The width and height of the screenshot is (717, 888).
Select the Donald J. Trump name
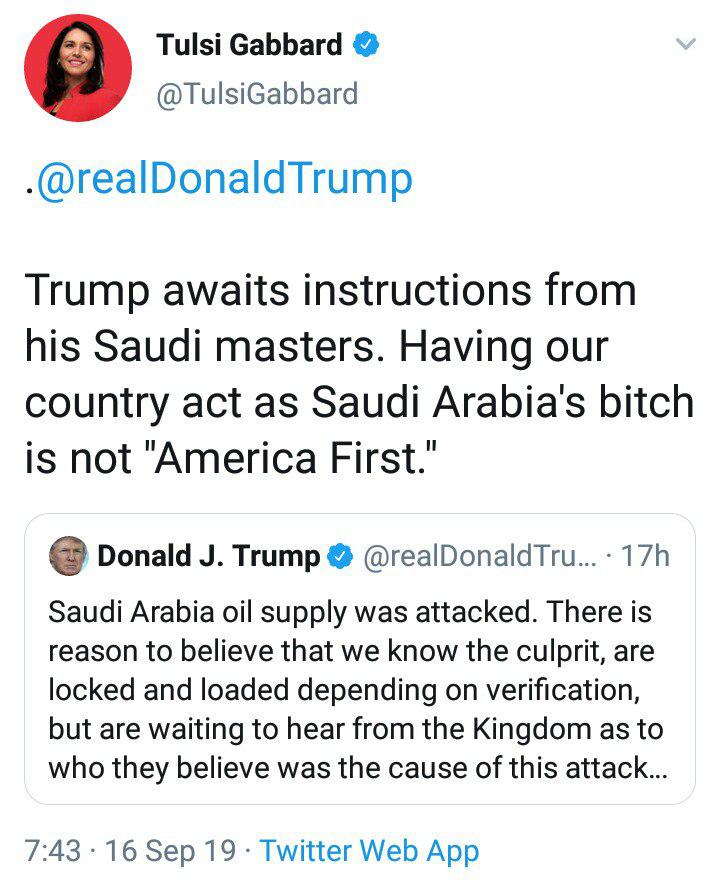tap(208, 556)
